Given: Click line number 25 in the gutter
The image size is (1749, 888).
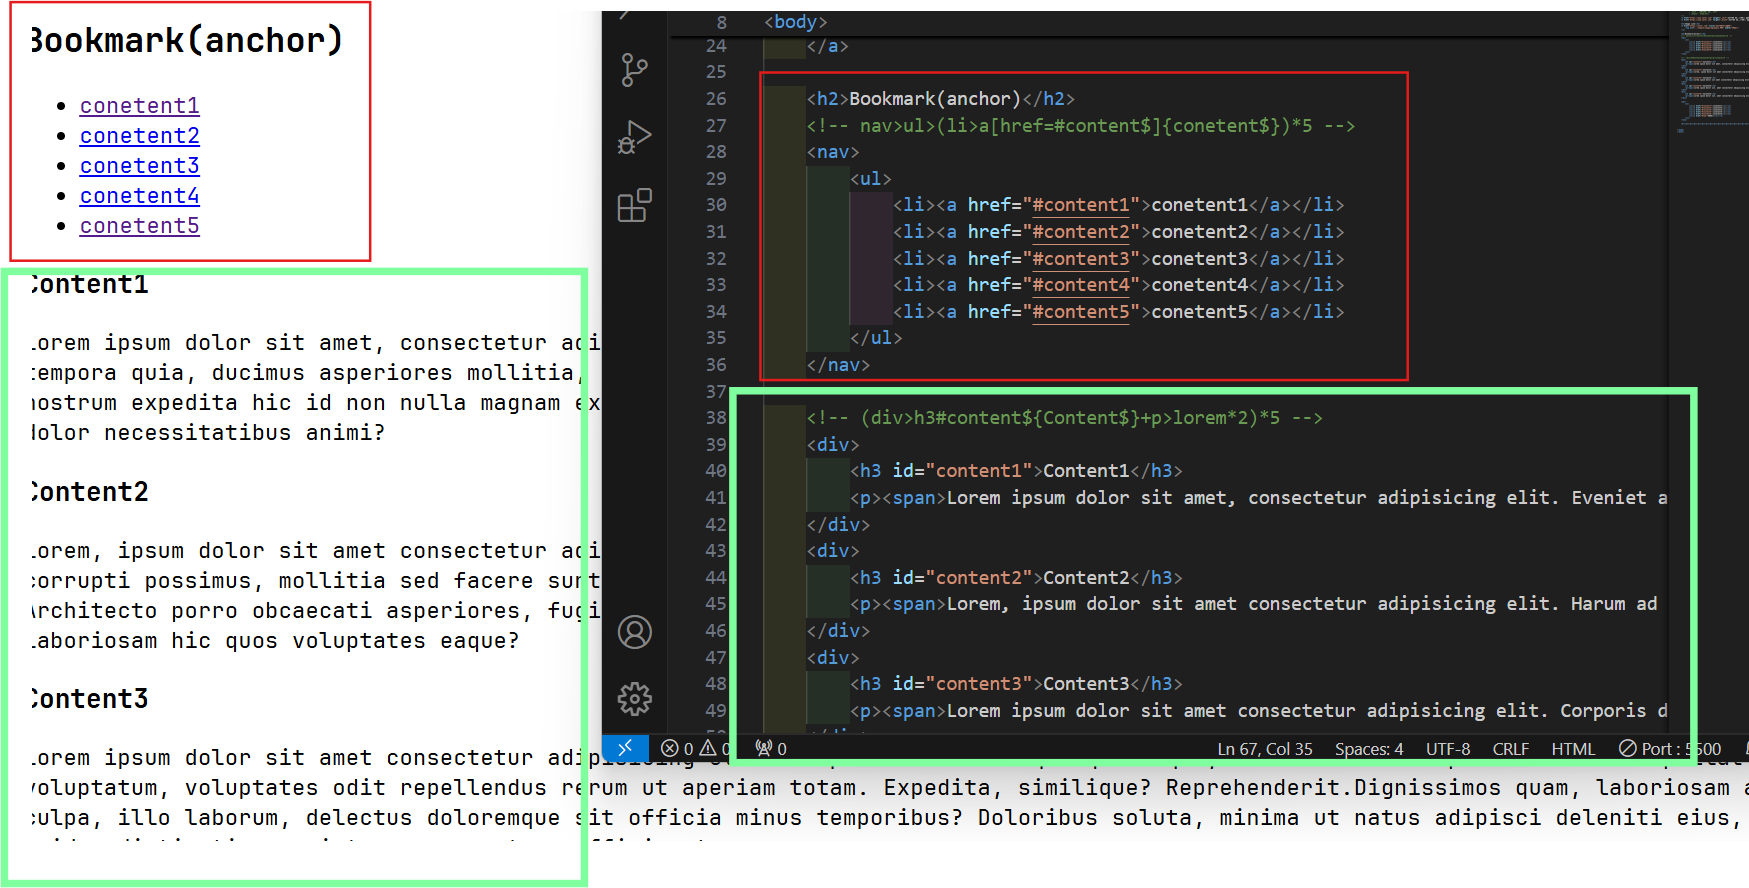Looking at the screenshot, I should coord(716,72).
